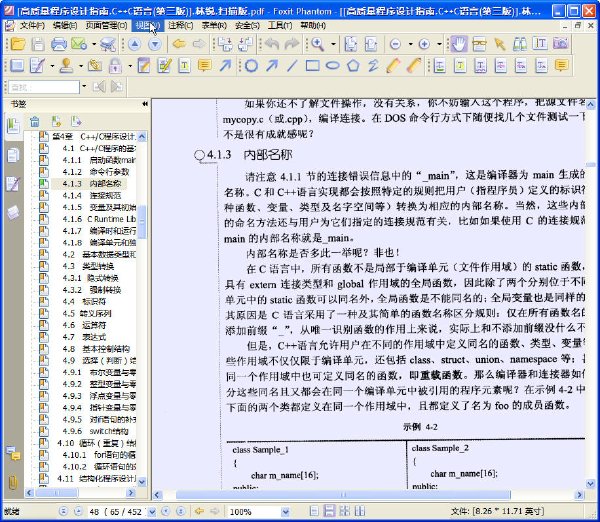Open search with the binoculars icon
Image resolution: width=600 pixels, height=522 pixels.
tap(520, 44)
